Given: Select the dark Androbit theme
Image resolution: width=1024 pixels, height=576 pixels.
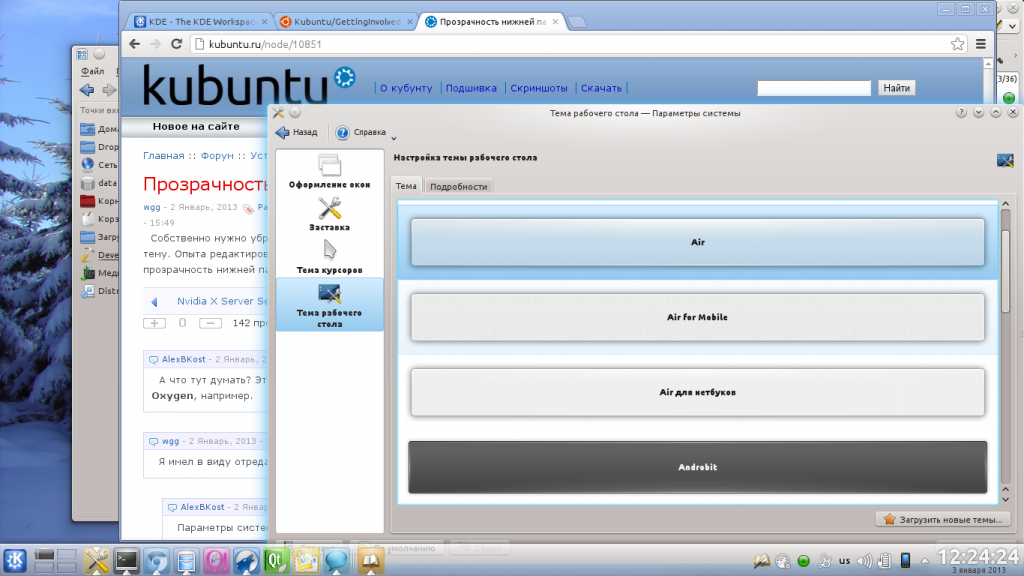Looking at the screenshot, I should click(x=697, y=467).
